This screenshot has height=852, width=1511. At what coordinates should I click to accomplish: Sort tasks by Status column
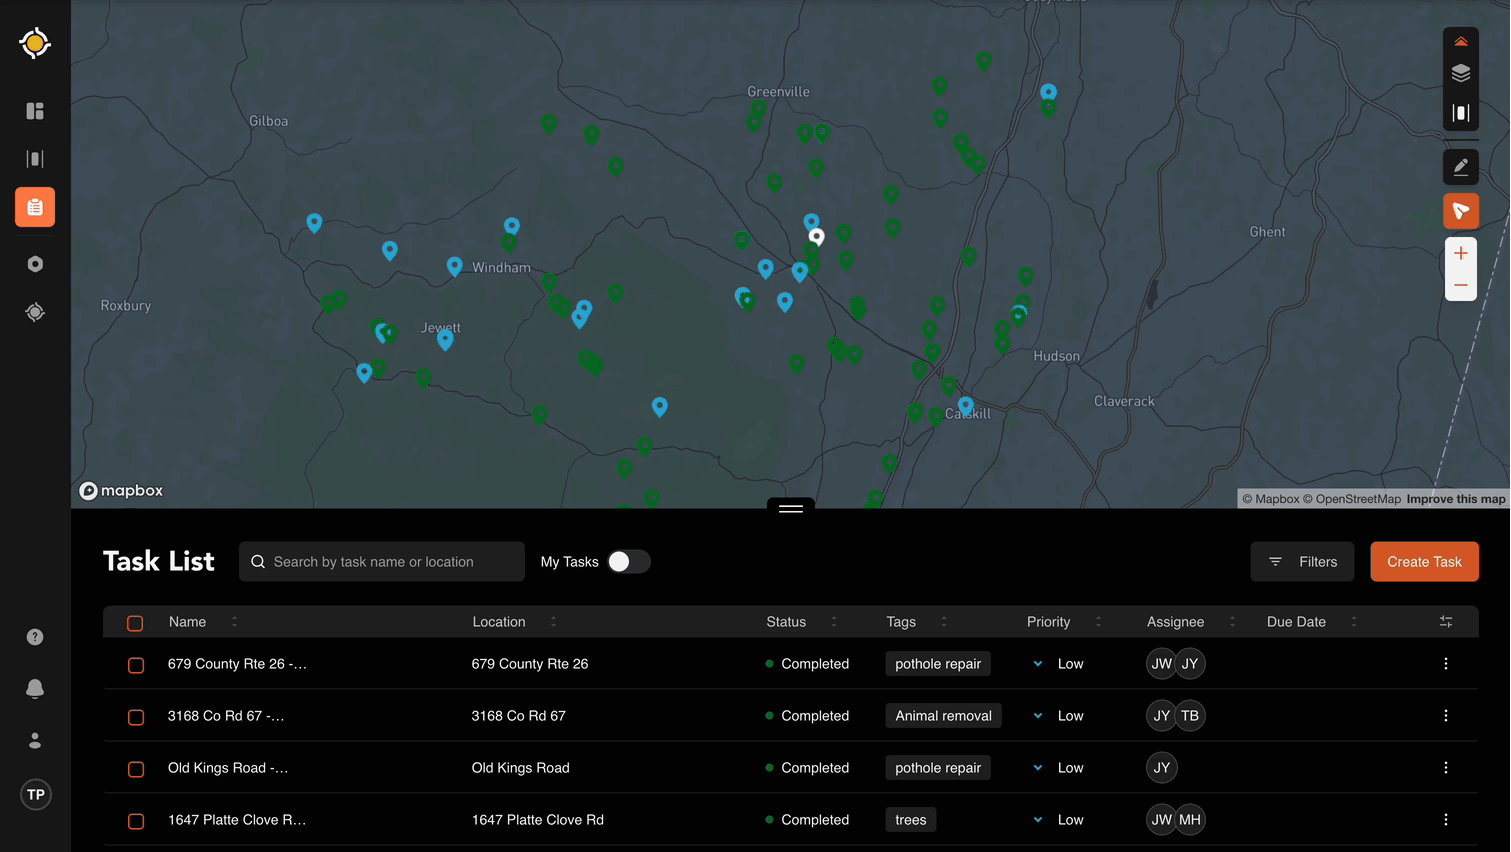833,622
